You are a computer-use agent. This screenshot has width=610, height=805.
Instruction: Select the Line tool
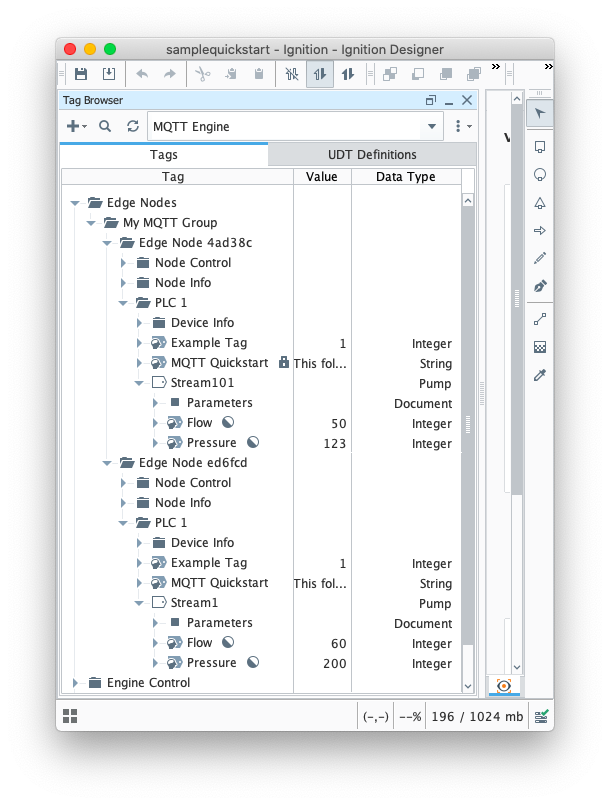(540, 320)
